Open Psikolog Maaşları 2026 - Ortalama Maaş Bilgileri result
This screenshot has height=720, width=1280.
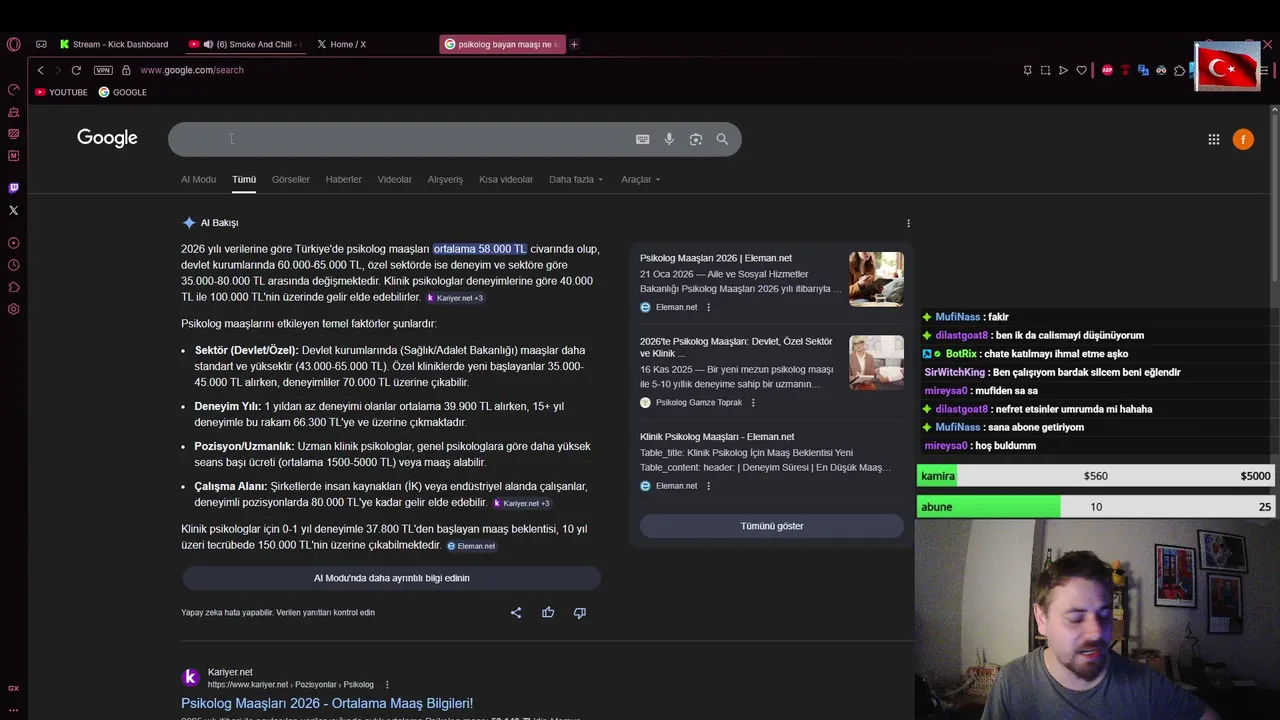tap(327, 704)
